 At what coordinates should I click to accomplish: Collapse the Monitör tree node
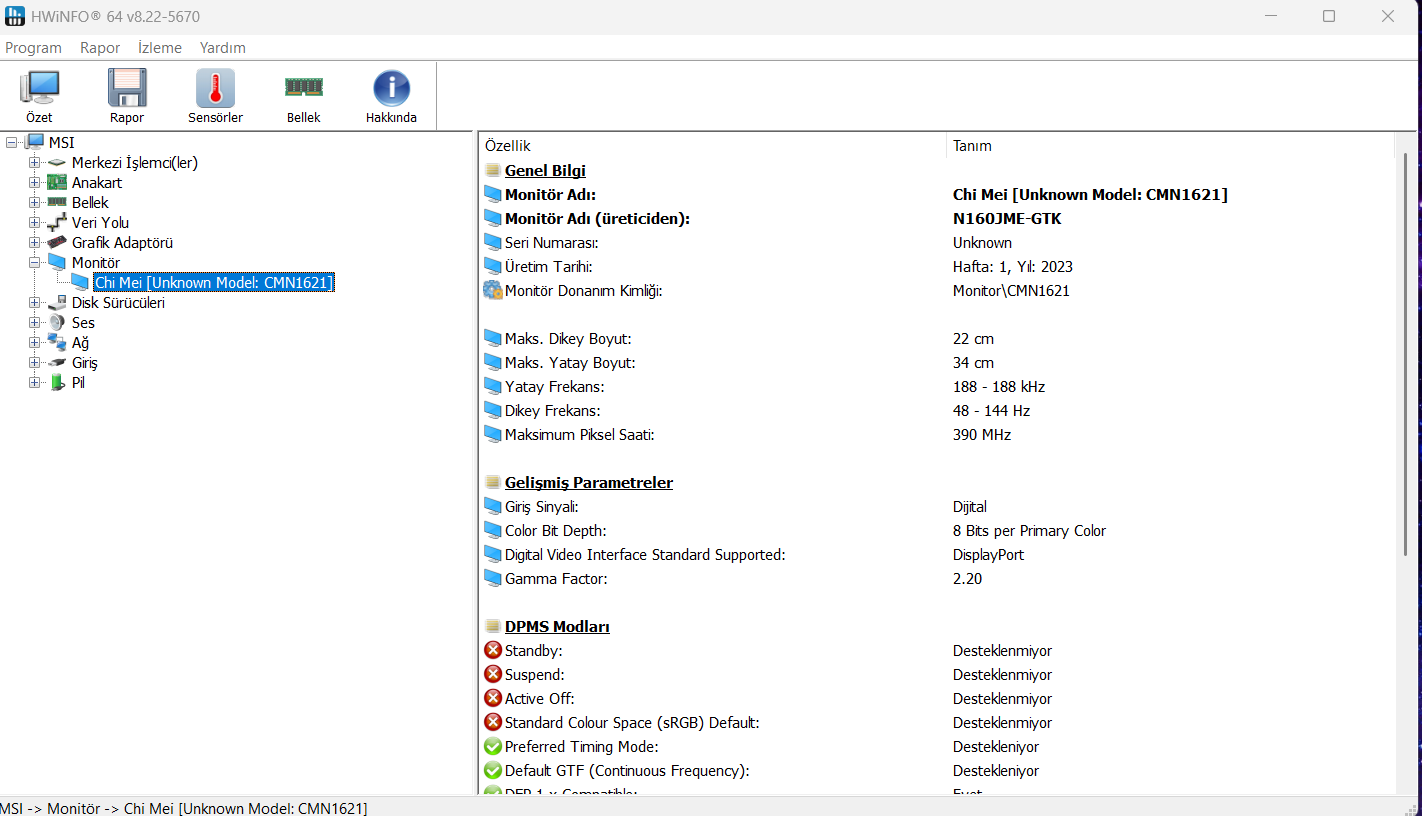tap(34, 263)
